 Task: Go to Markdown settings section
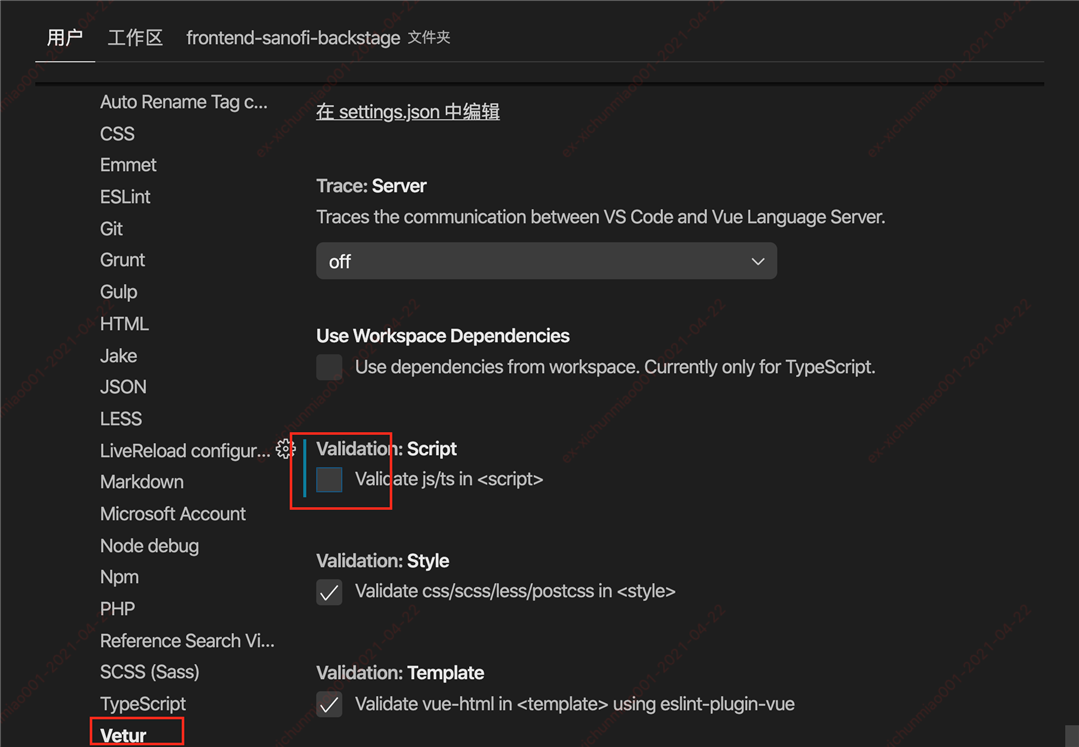[x=142, y=481]
